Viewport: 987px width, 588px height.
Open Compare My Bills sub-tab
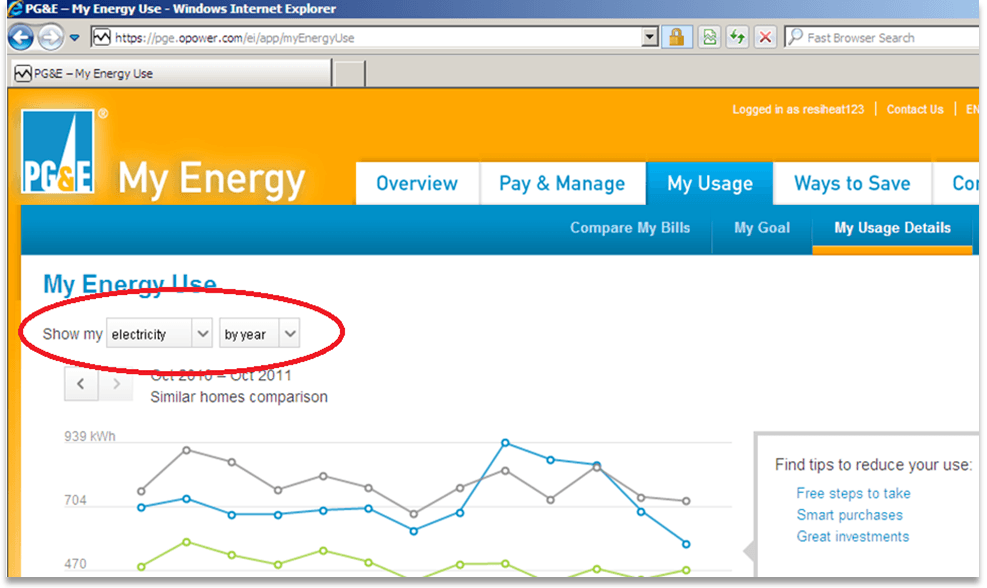coord(629,228)
